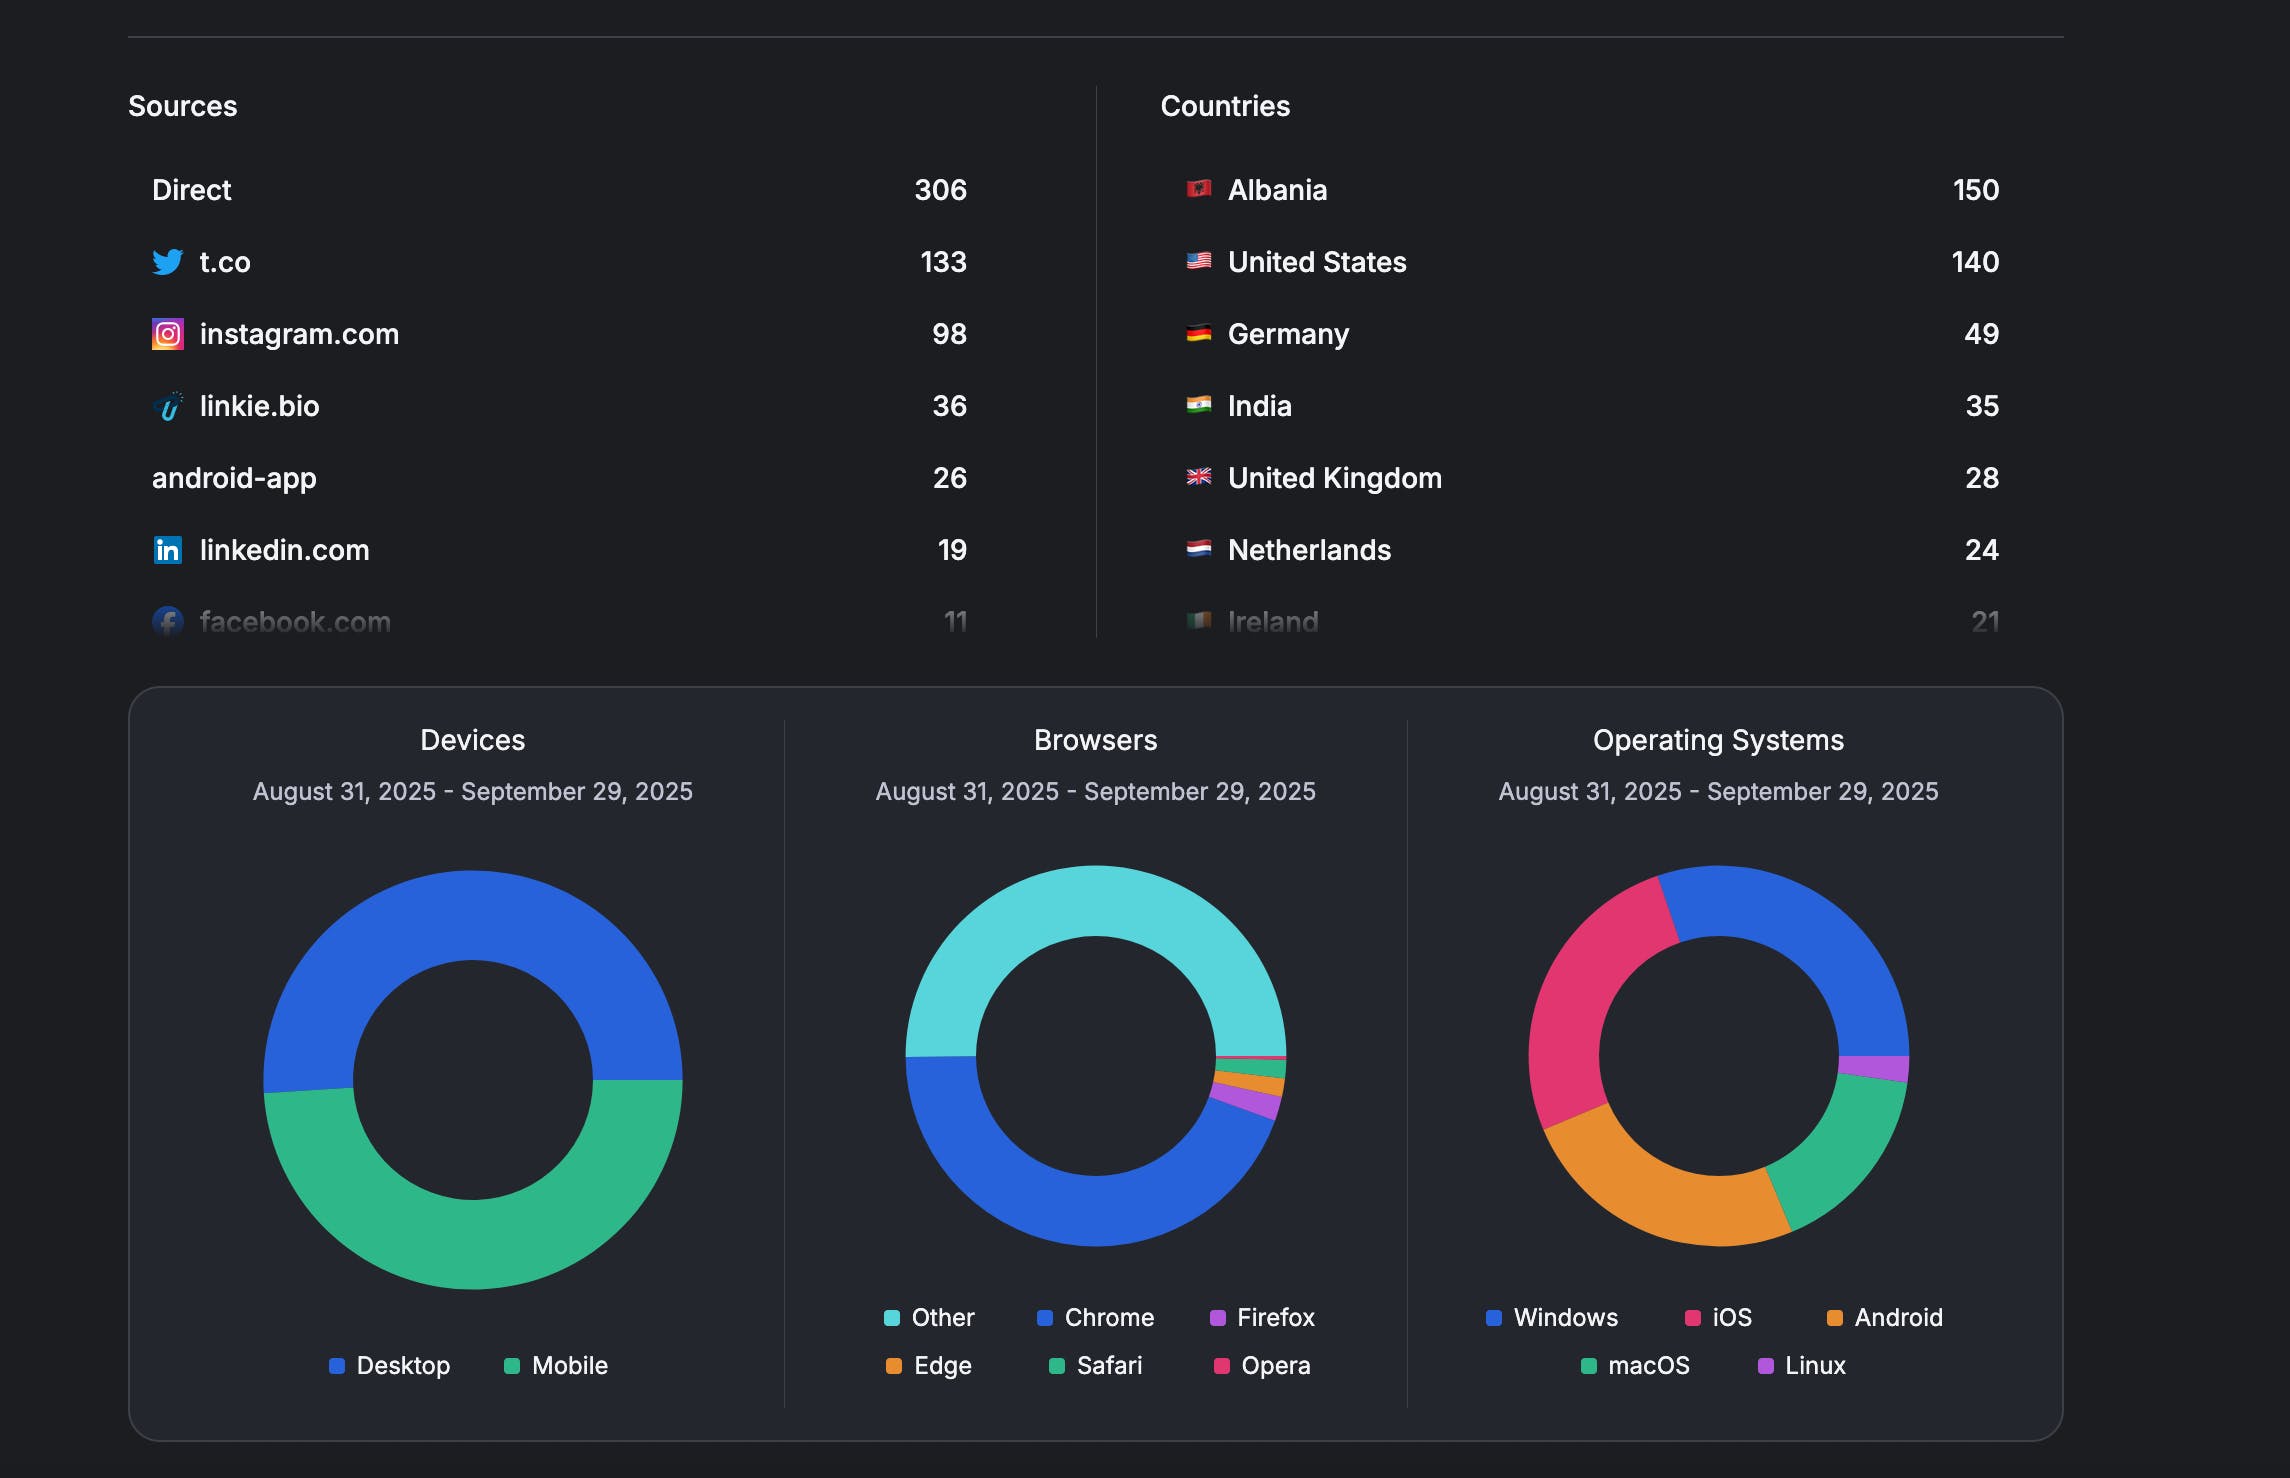
Task: Click the Germany flag icon
Action: point(1198,333)
